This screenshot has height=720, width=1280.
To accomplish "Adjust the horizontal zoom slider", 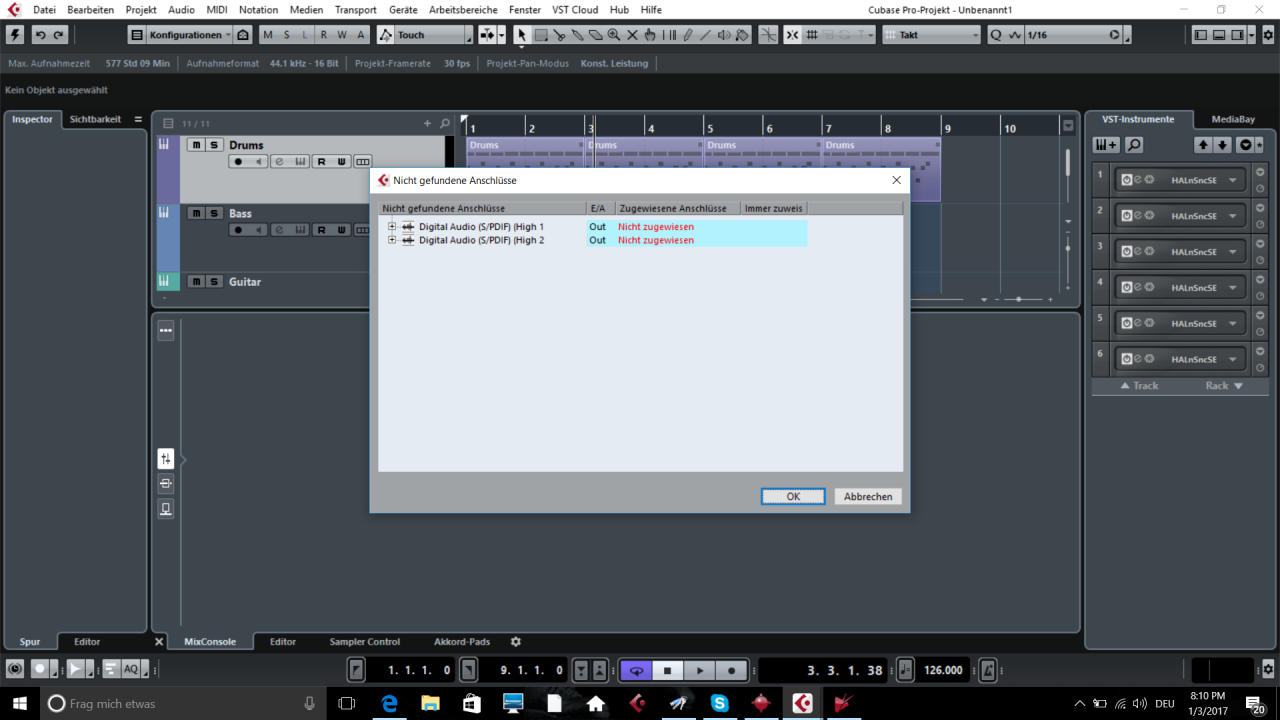I will click(x=1019, y=299).
